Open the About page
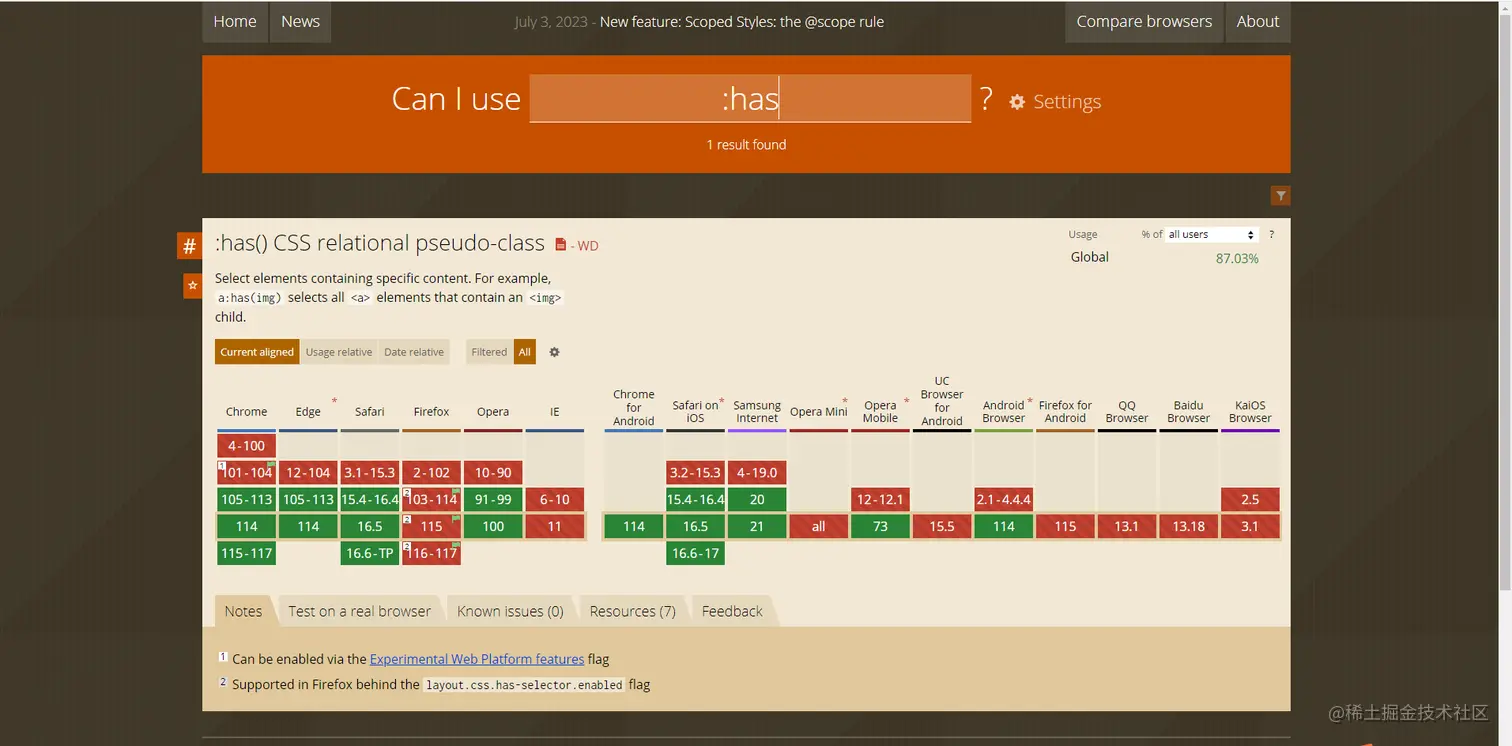The image size is (1512, 746). pyautogui.click(x=1258, y=22)
